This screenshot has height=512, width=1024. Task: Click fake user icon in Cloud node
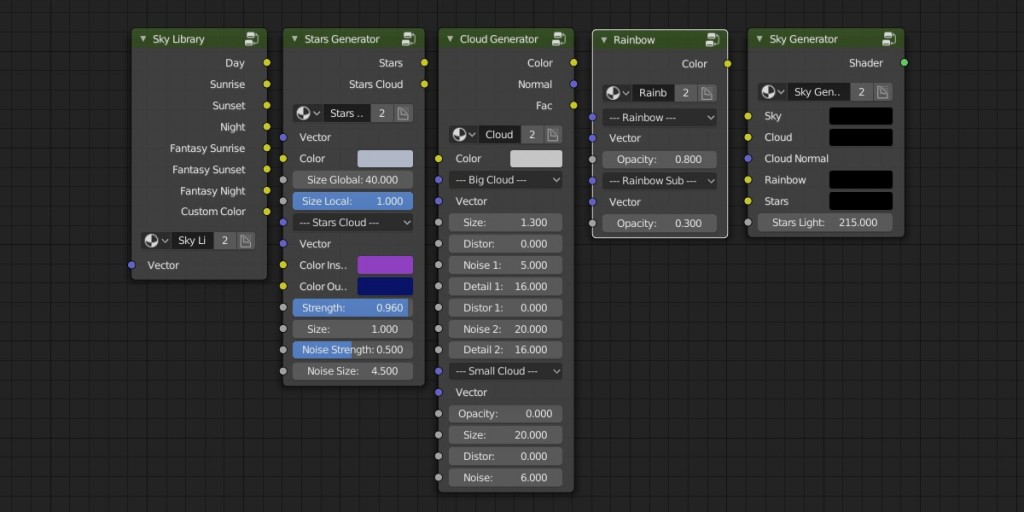554,135
